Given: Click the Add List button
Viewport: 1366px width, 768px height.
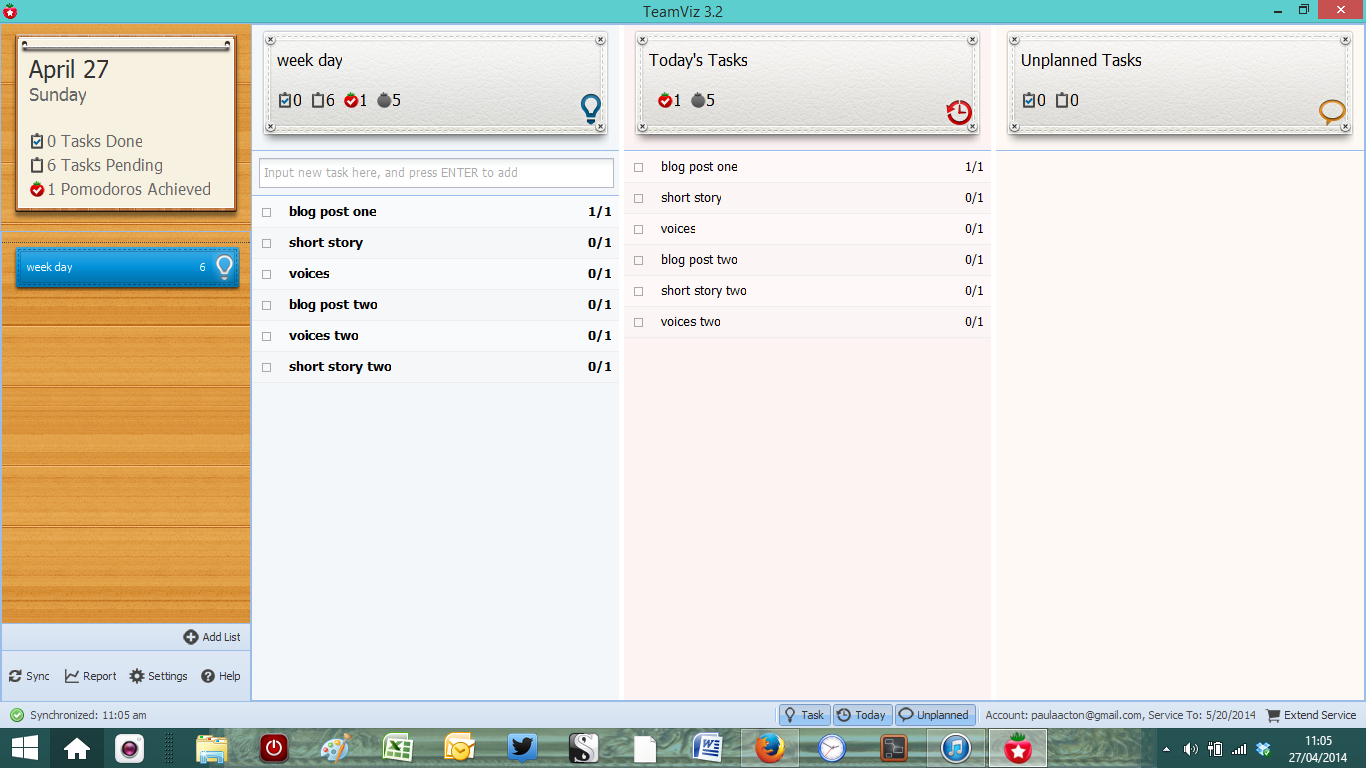Looking at the screenshot, I should tap(212, 637).
